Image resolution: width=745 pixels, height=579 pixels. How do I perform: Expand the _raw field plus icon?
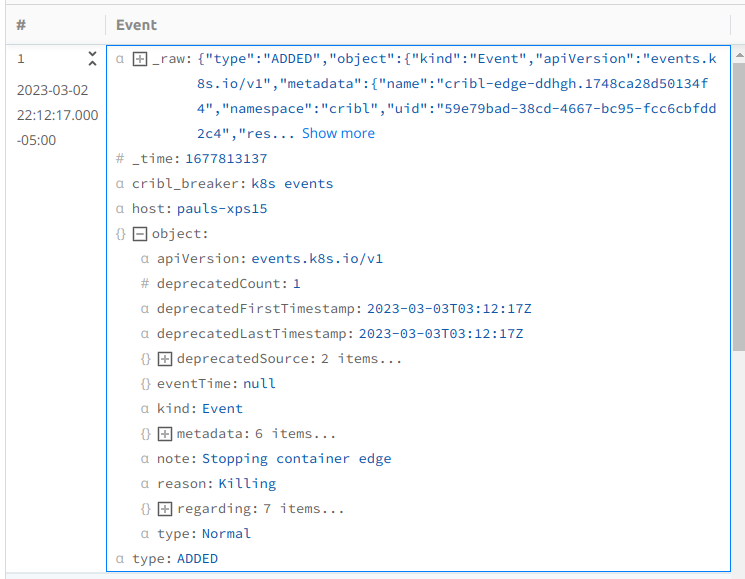coord(140,60)
